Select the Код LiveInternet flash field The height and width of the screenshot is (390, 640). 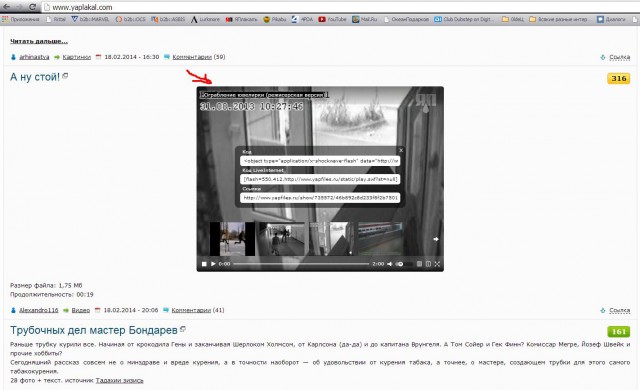click(x=320, y=179)
